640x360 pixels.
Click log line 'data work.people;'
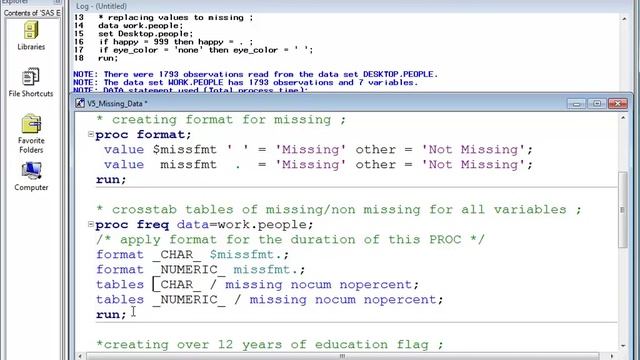pos(140,26)
